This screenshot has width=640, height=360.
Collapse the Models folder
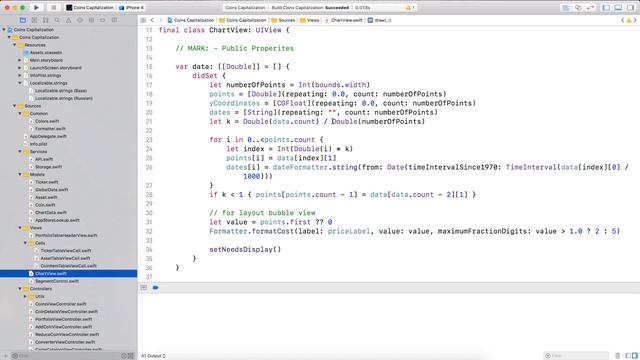[20, 174]
